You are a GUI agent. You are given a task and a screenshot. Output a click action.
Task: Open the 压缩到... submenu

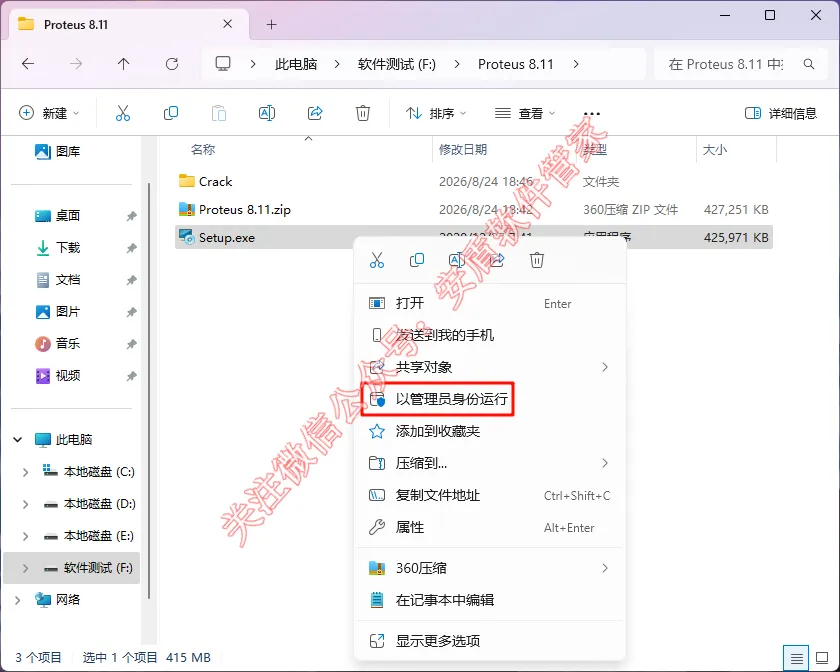click(490, 464)
